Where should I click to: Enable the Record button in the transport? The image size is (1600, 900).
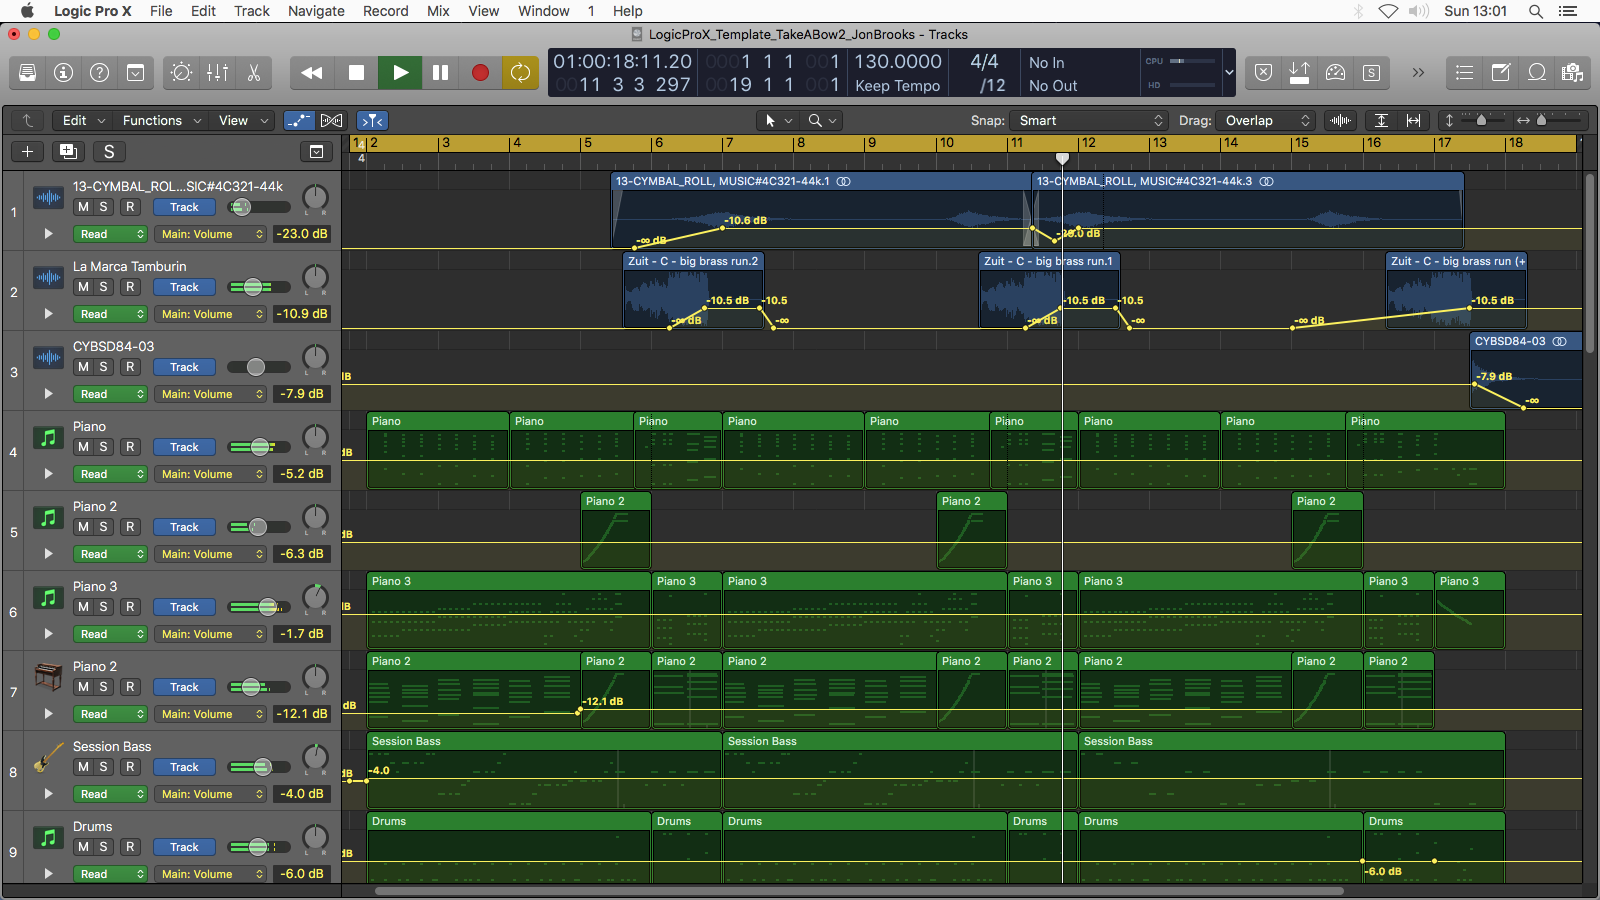pos(480,72)
